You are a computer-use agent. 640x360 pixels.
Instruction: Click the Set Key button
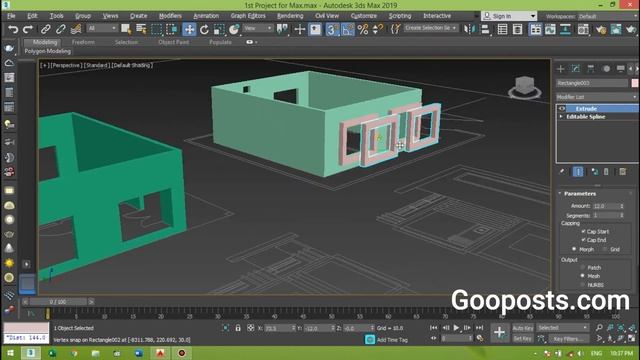point(522,339)
